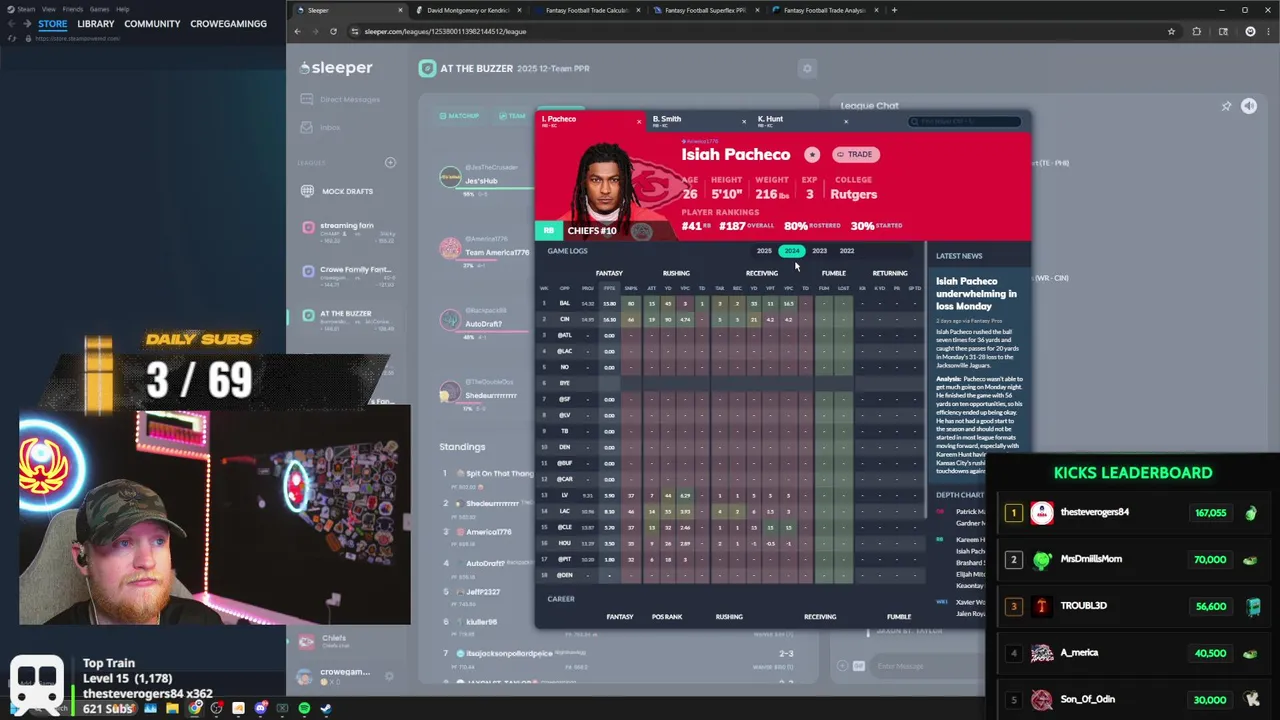The height and width of the screenshot is (720, 1280).
Task: Switch to Fantasy Football Superflex PPR tab
Action: (x=706, y=10)
